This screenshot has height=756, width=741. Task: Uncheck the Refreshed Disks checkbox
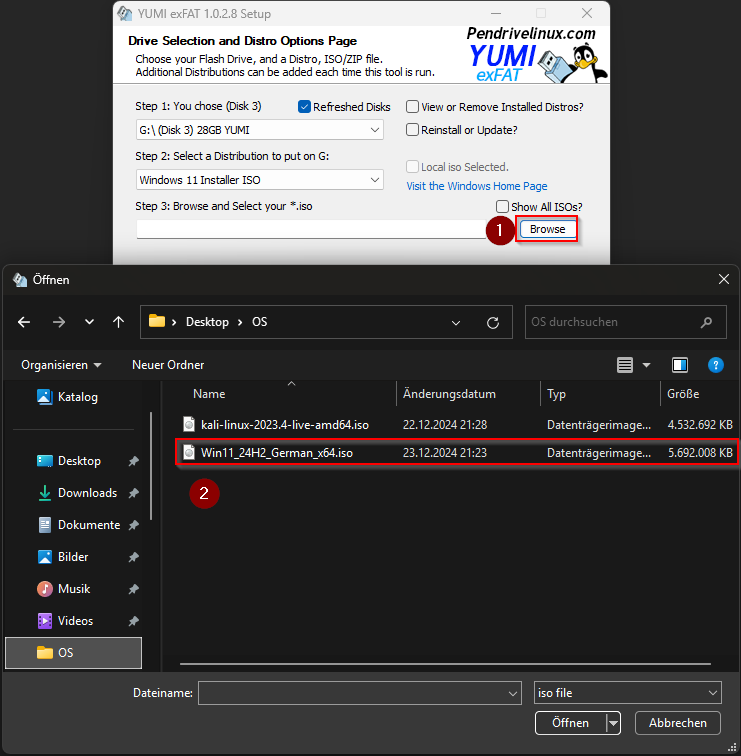click(x=305, y=107)
